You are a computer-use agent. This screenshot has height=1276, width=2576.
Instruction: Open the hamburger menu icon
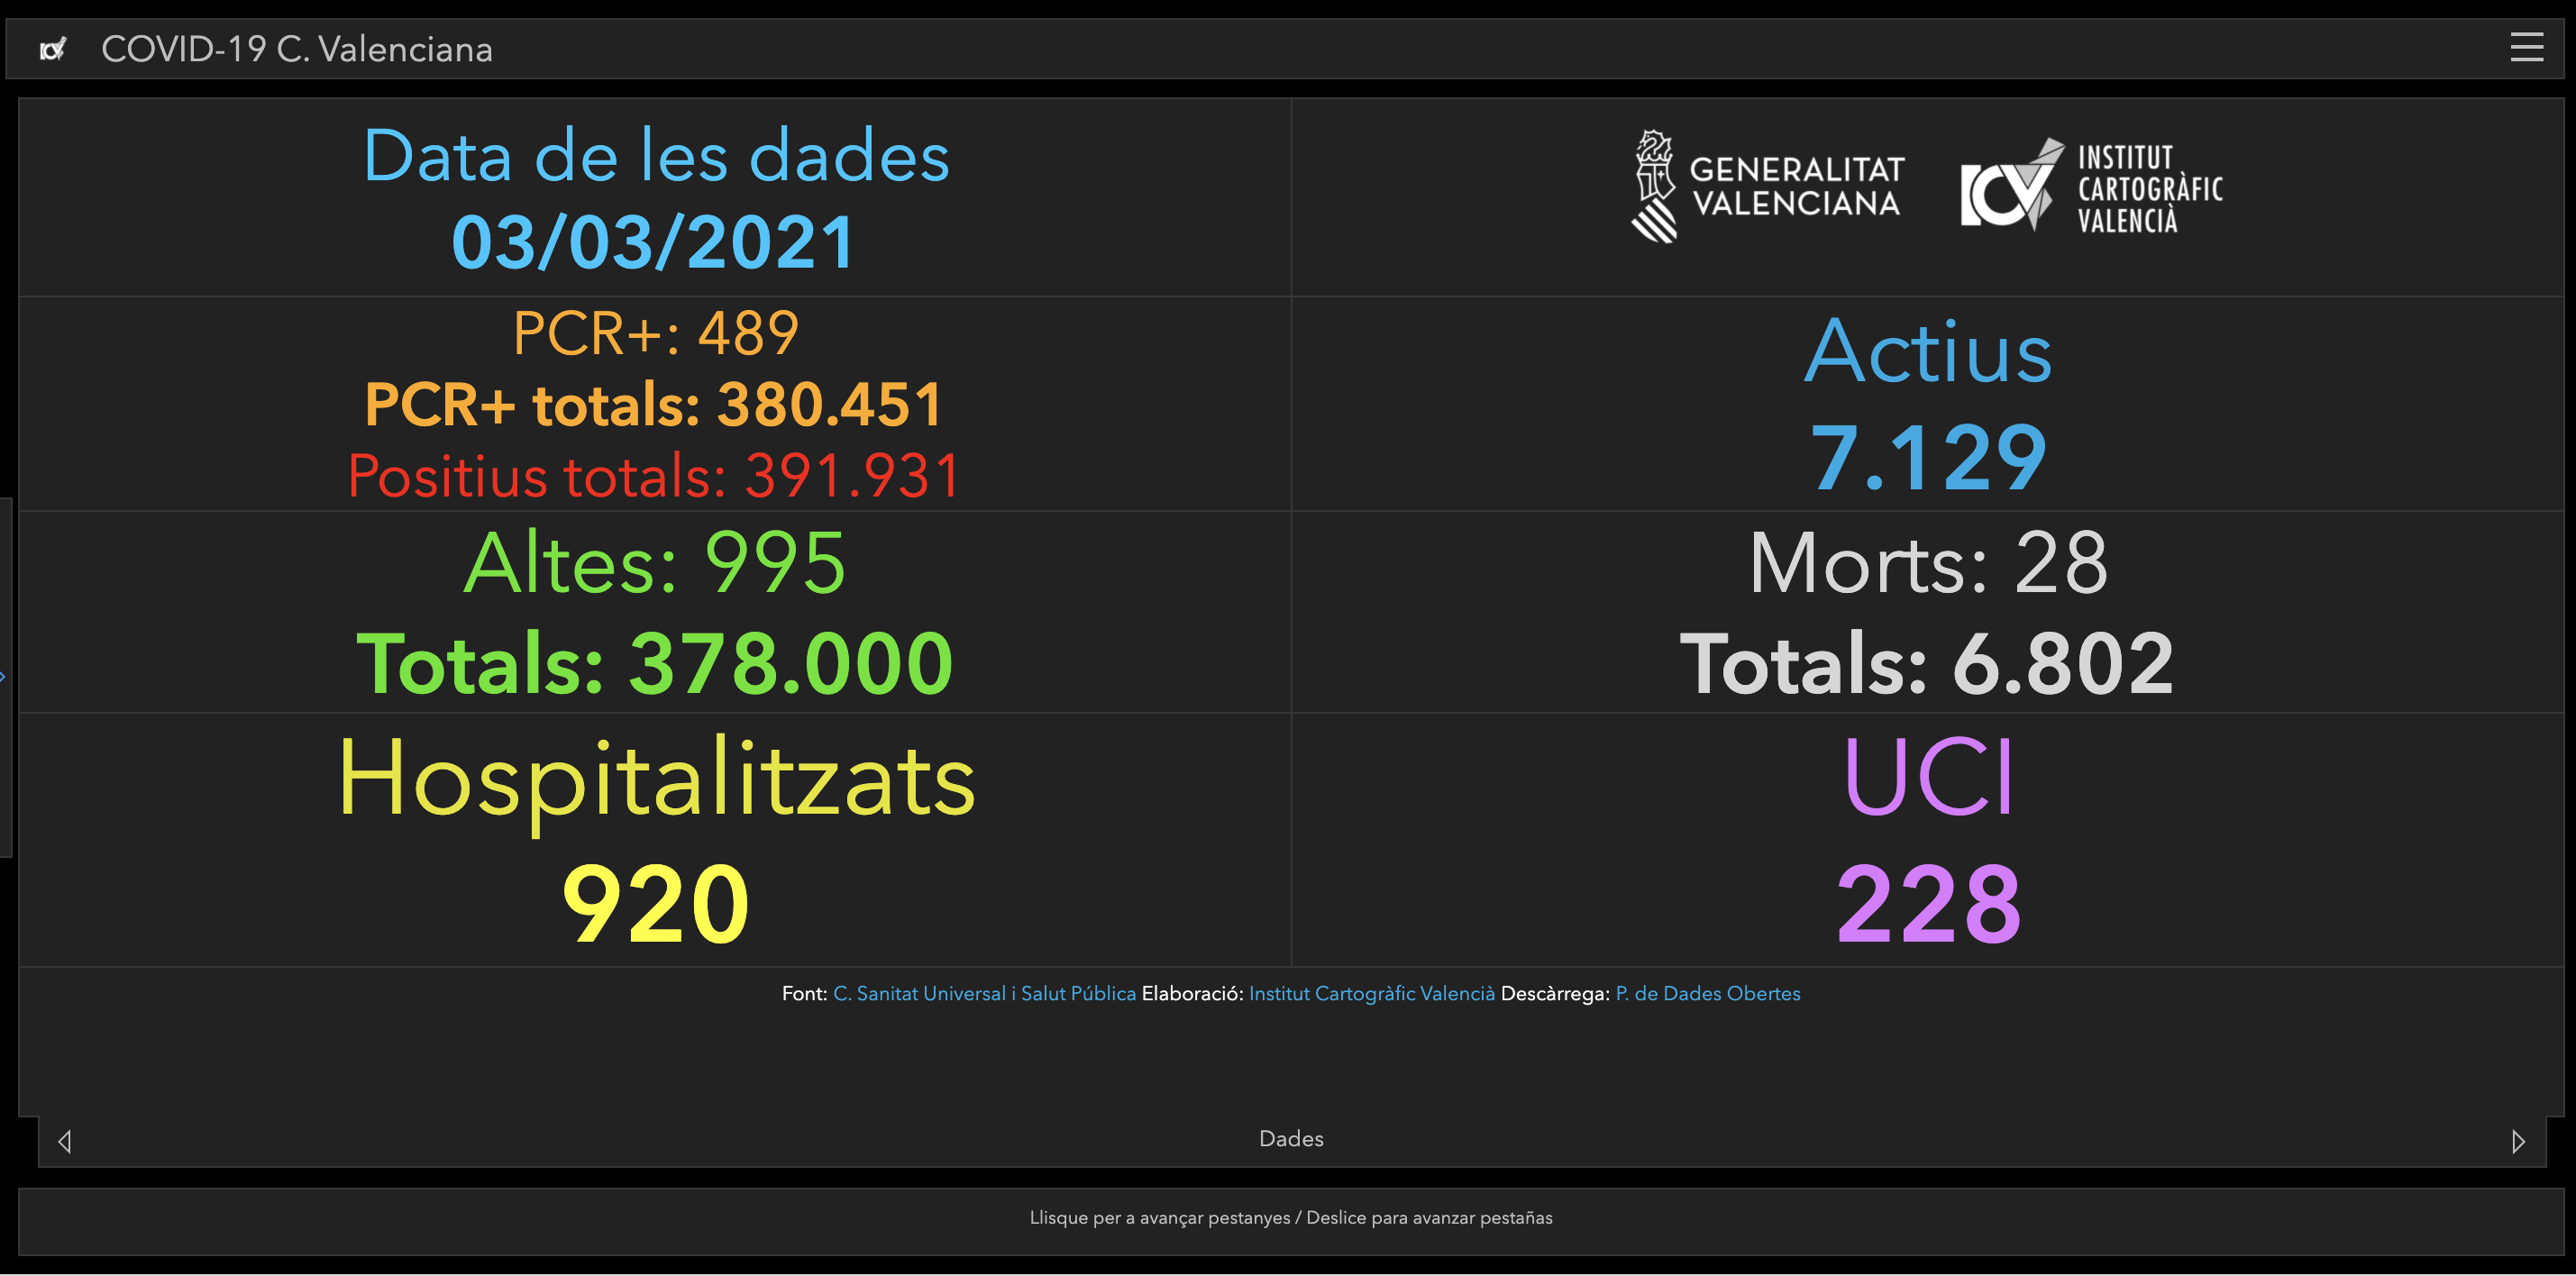click(2526, 47)
